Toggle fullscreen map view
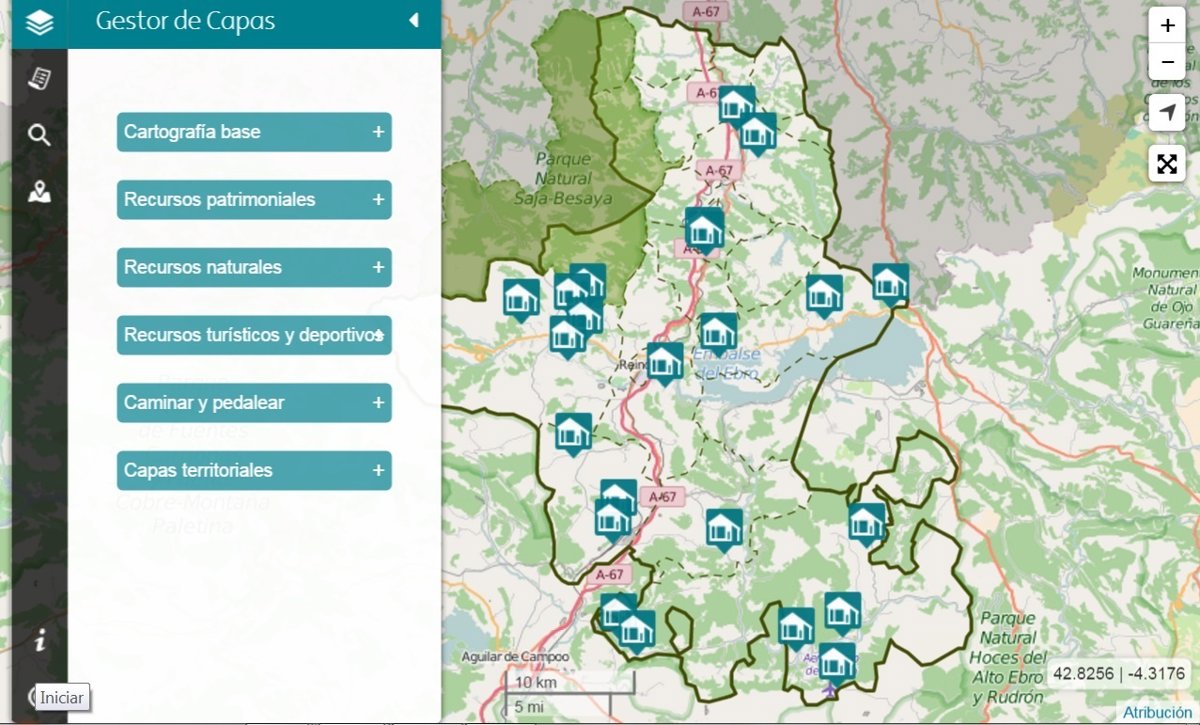The width and height of the screenshot is (1200, 725). click(x=1167, y=164)
